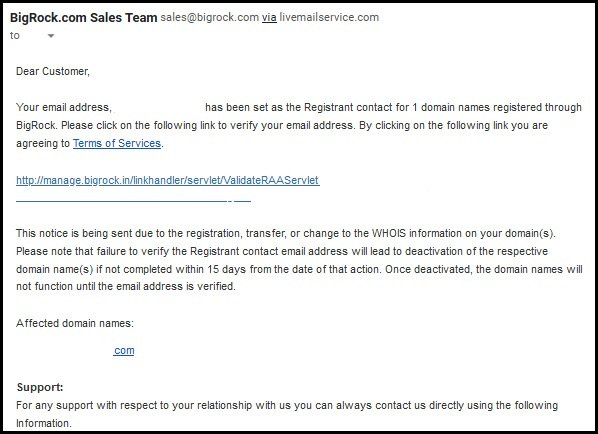Click the "to" recipient label

pos(14,36)
